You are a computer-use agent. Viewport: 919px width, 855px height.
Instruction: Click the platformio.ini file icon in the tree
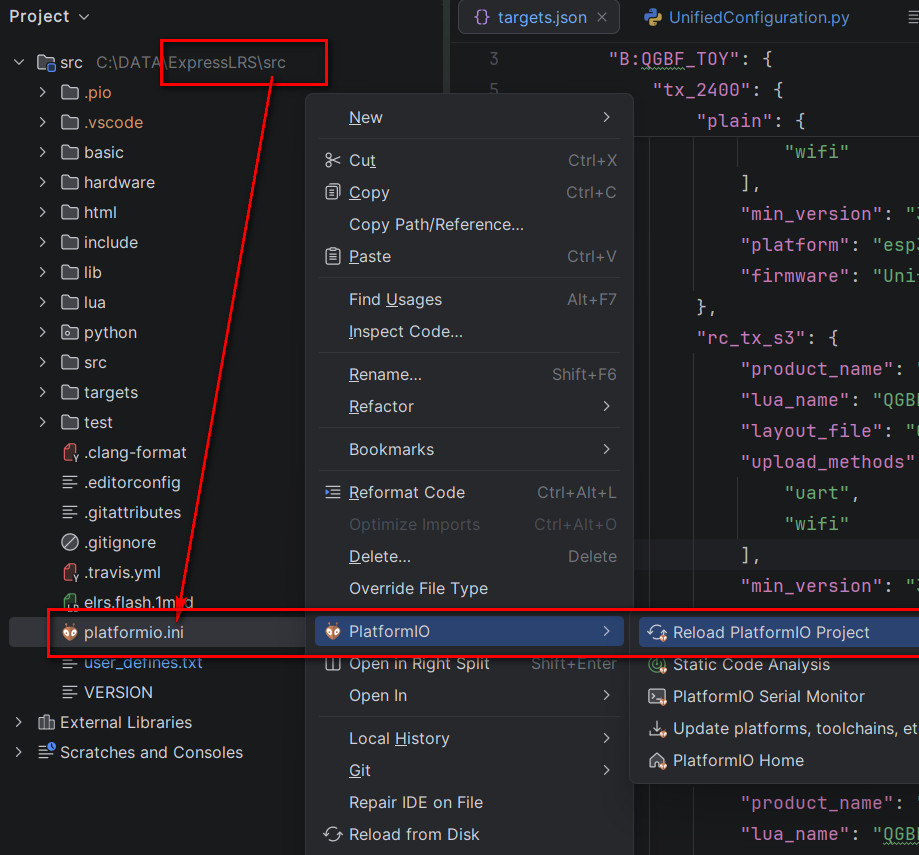click(x=70, y=632)
